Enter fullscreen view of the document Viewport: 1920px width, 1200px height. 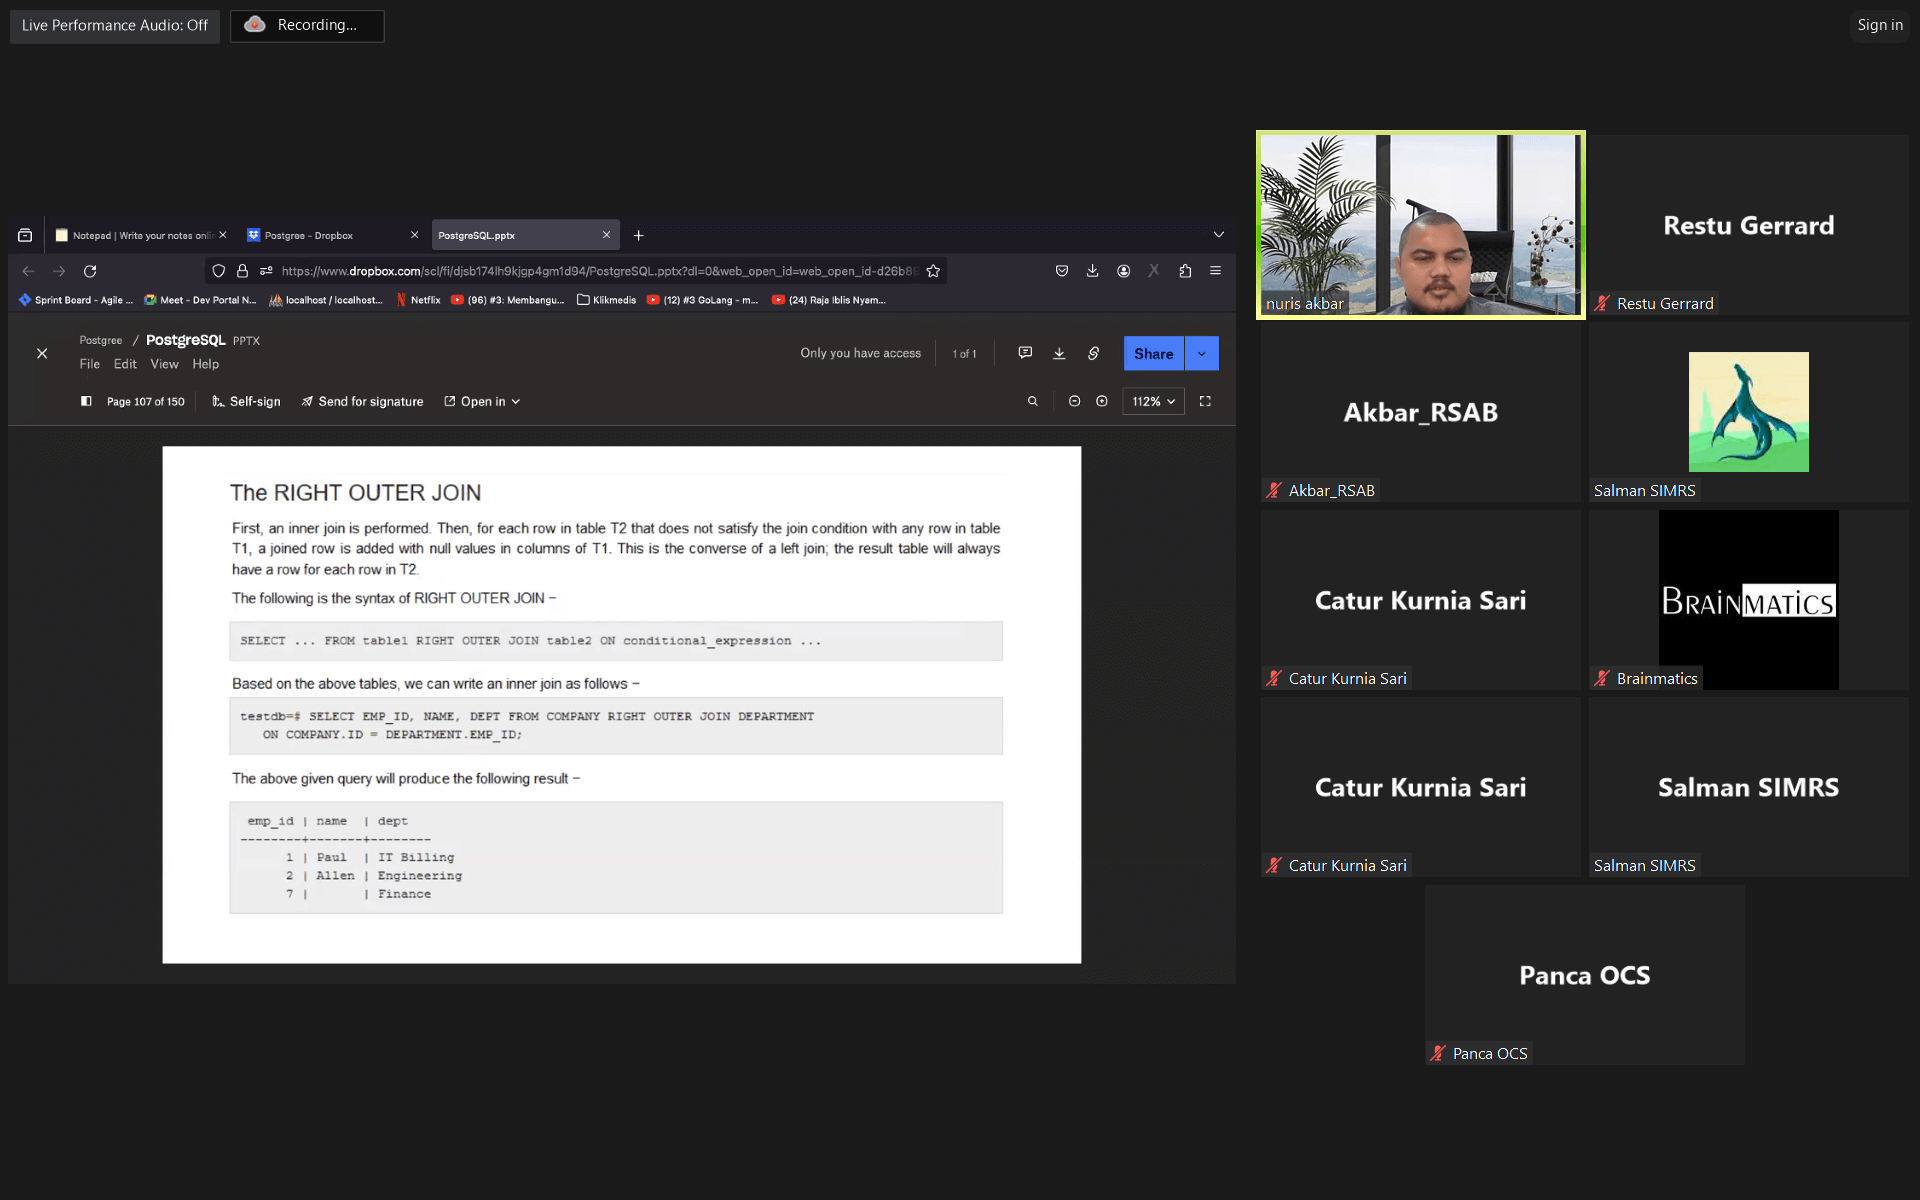coord(1205,401)
